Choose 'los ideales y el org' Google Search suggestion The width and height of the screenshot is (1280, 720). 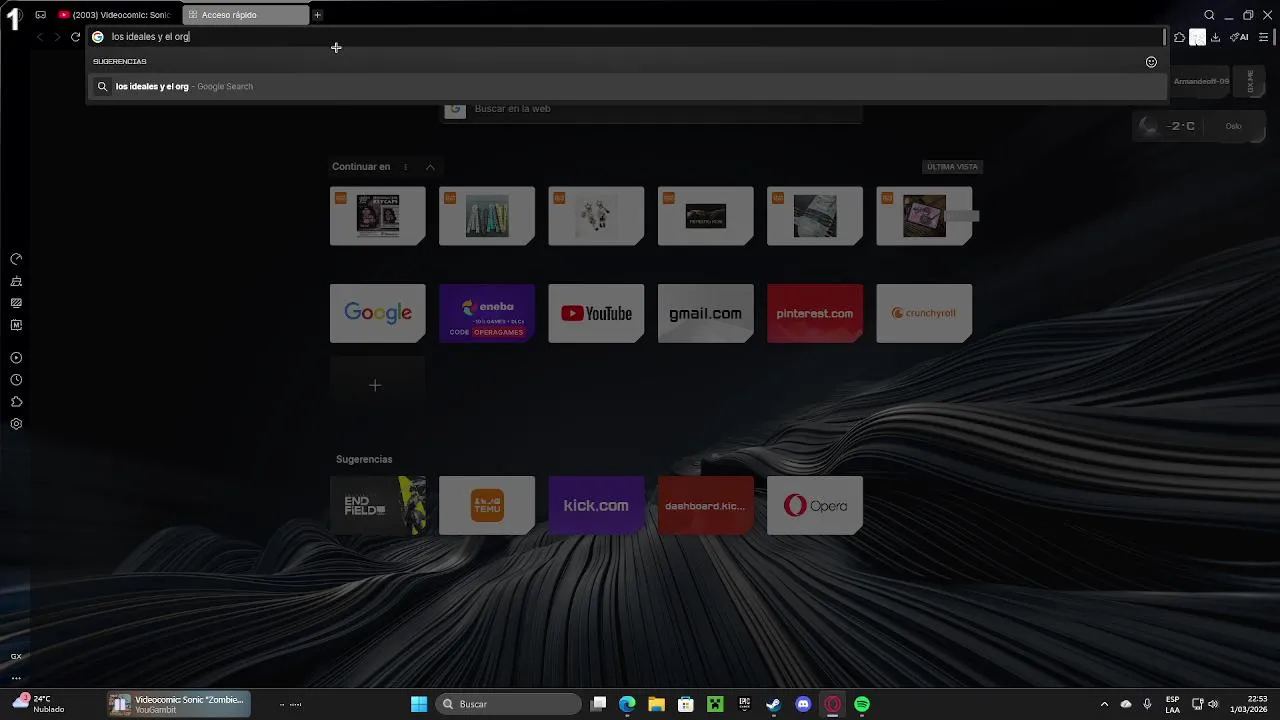[626, 87]
